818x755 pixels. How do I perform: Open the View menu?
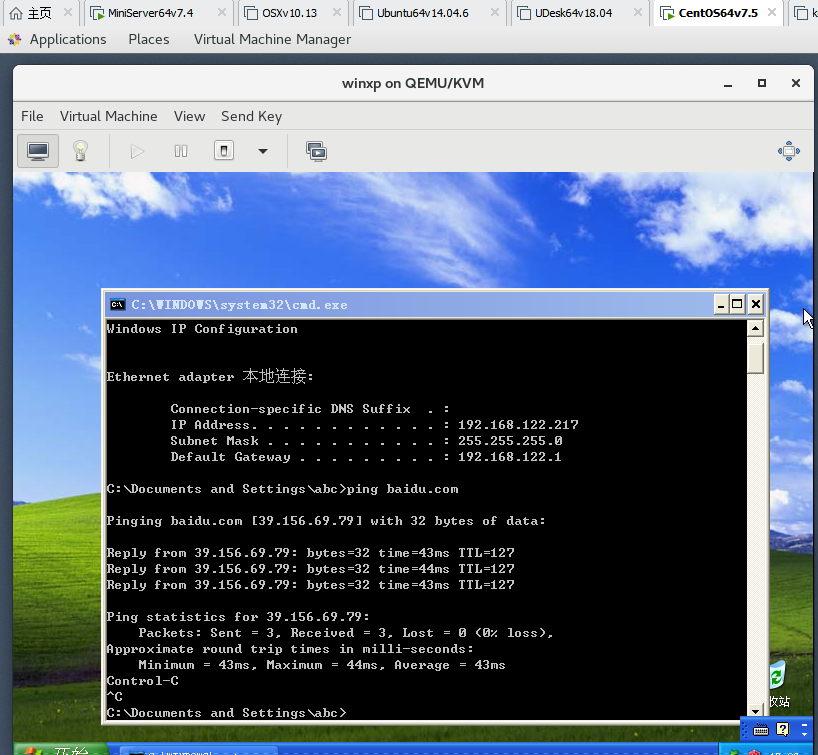click(189, 116)
